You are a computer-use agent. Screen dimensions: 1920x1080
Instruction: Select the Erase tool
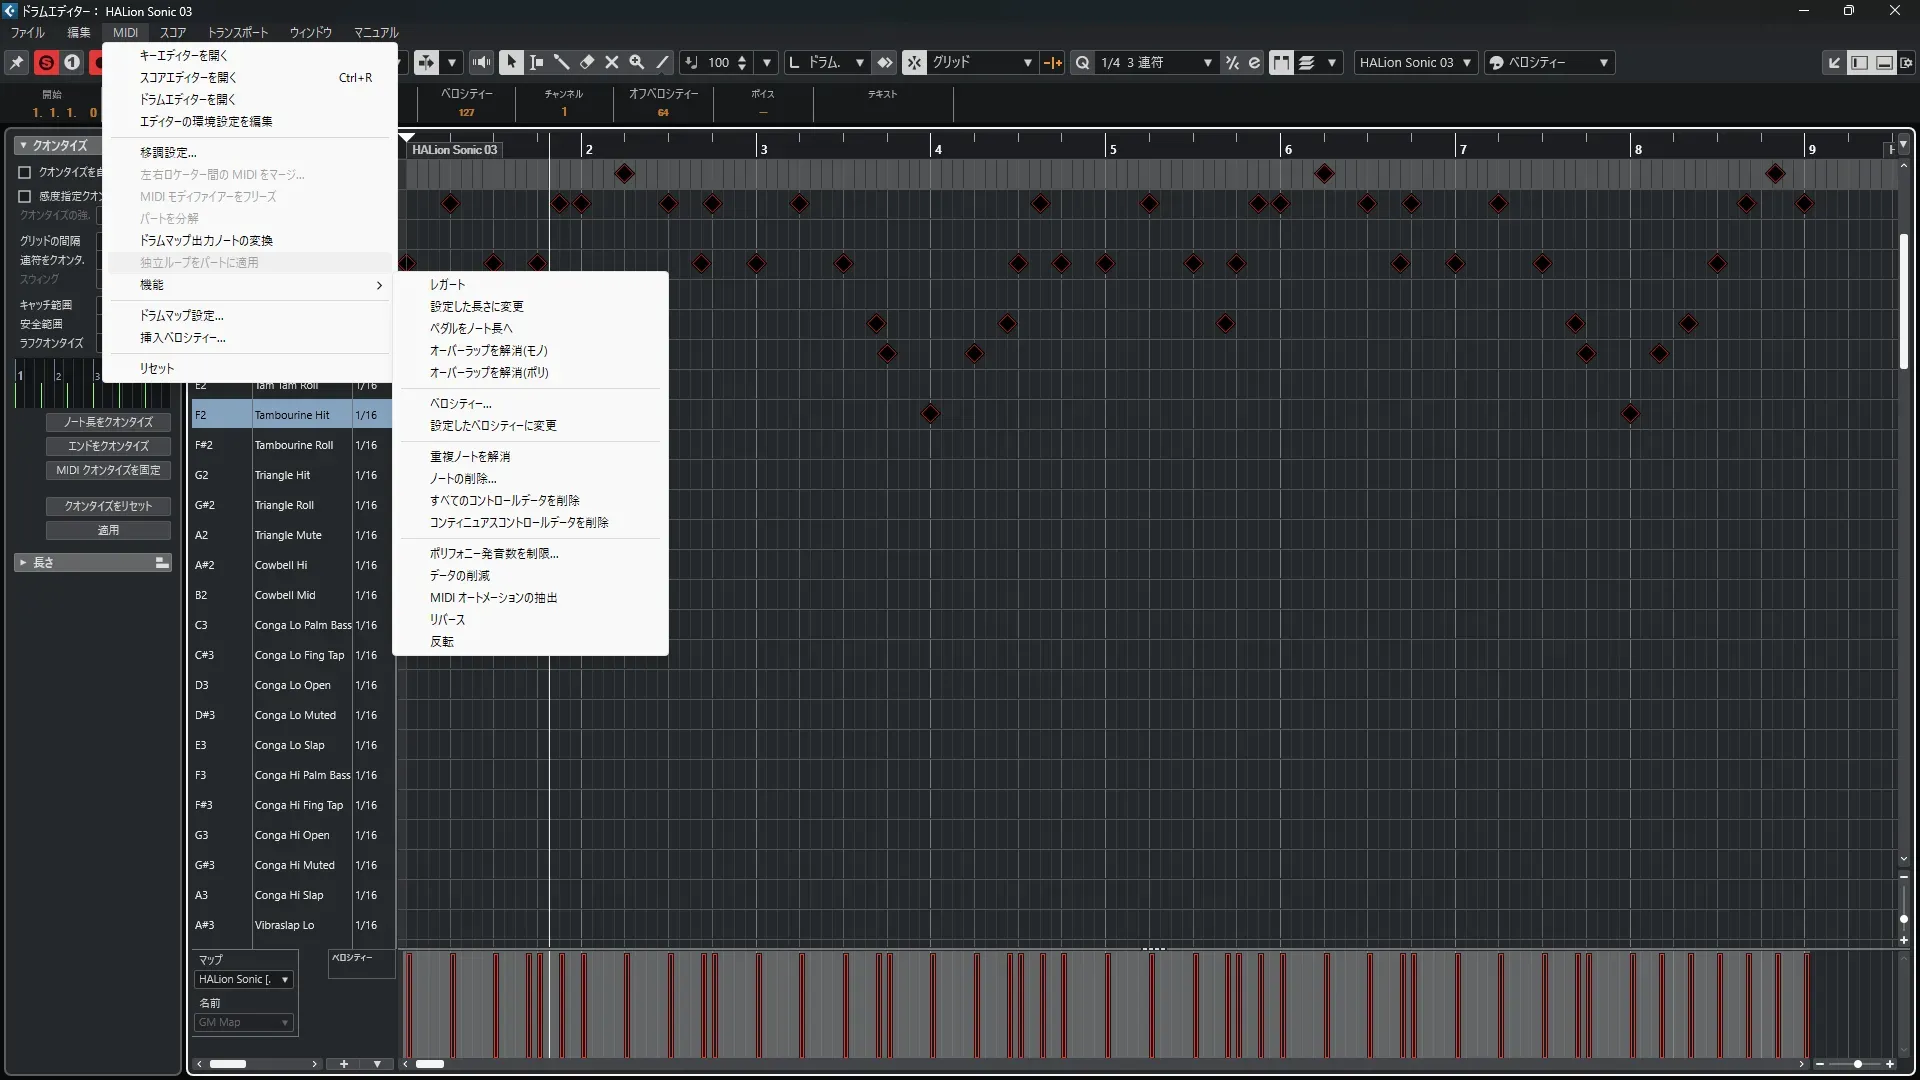[587, 62]
